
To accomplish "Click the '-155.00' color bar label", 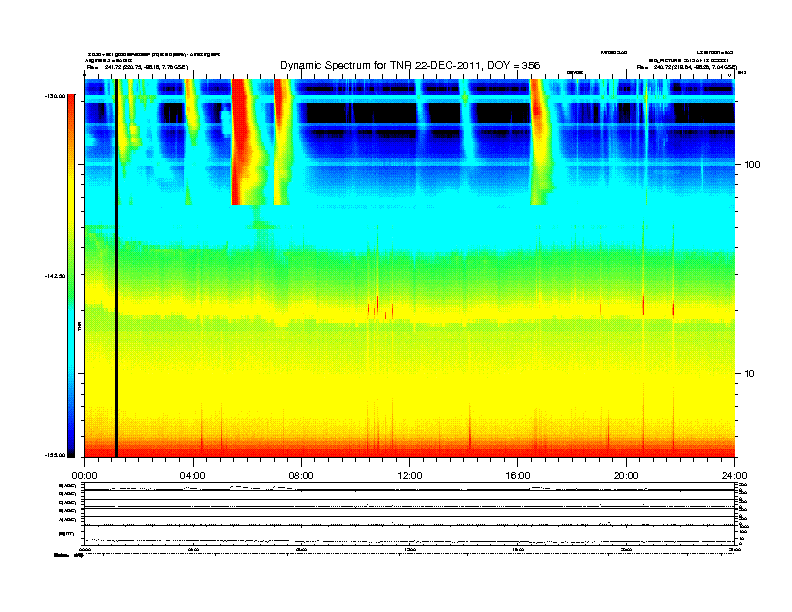I will 56,455.
